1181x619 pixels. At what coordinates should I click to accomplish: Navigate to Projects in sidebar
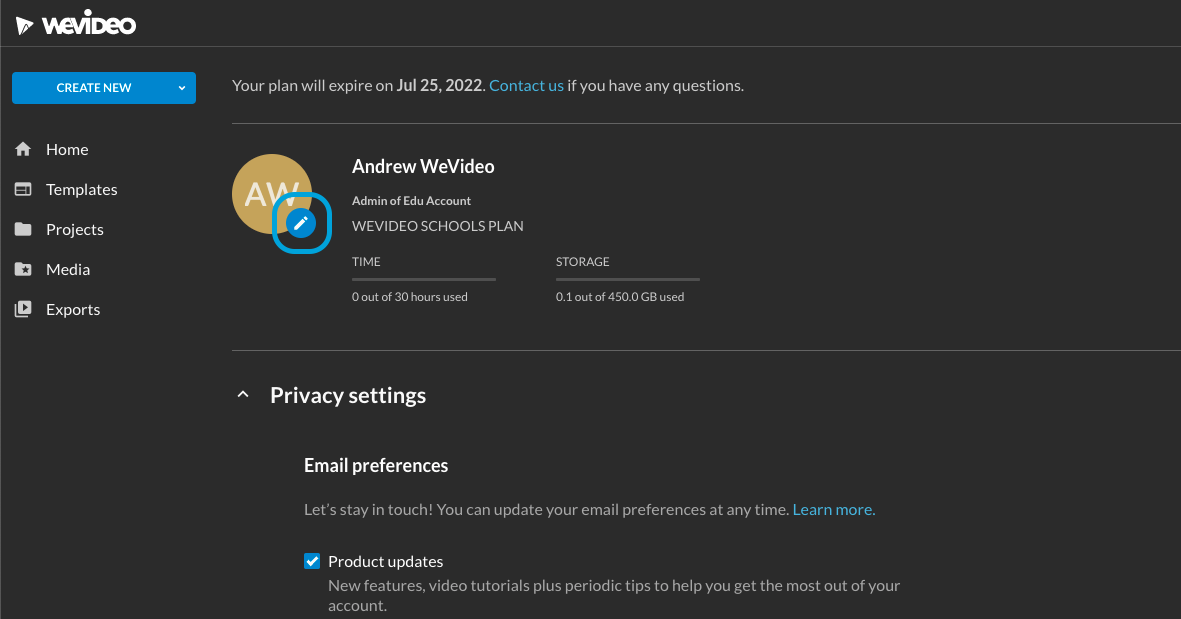pos(75,229)
